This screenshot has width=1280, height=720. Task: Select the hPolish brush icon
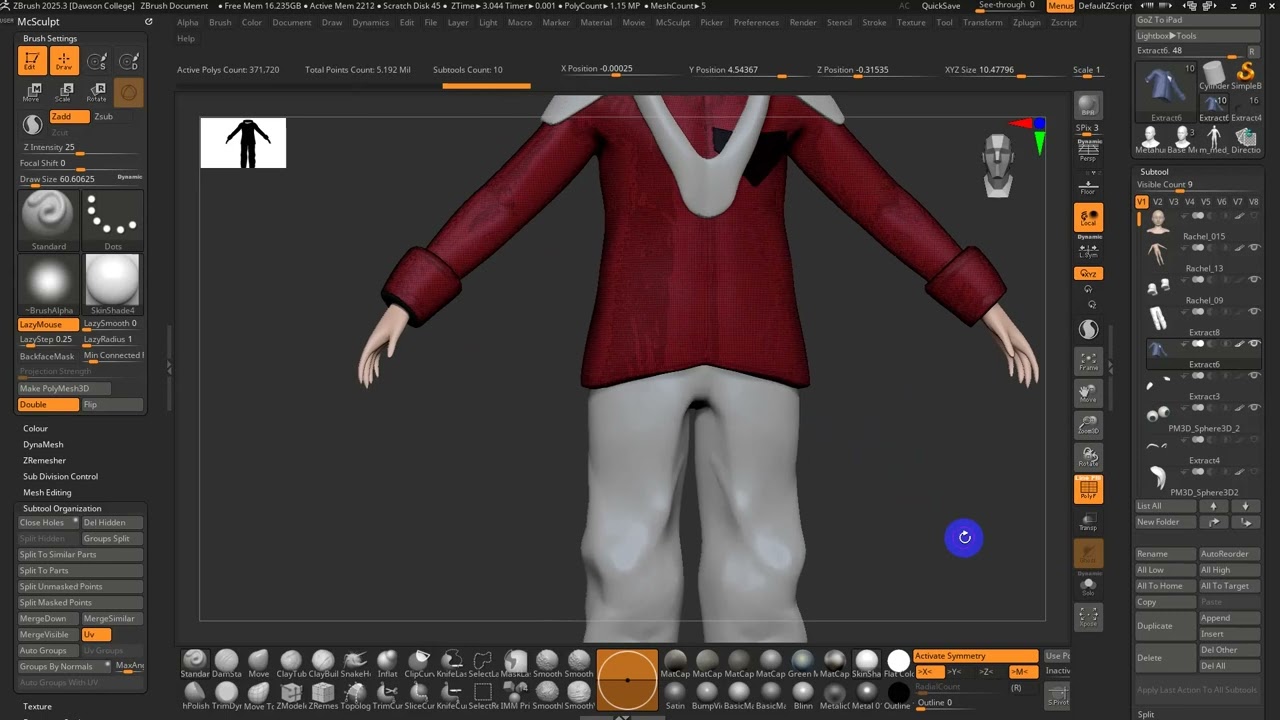coord(195,694)
